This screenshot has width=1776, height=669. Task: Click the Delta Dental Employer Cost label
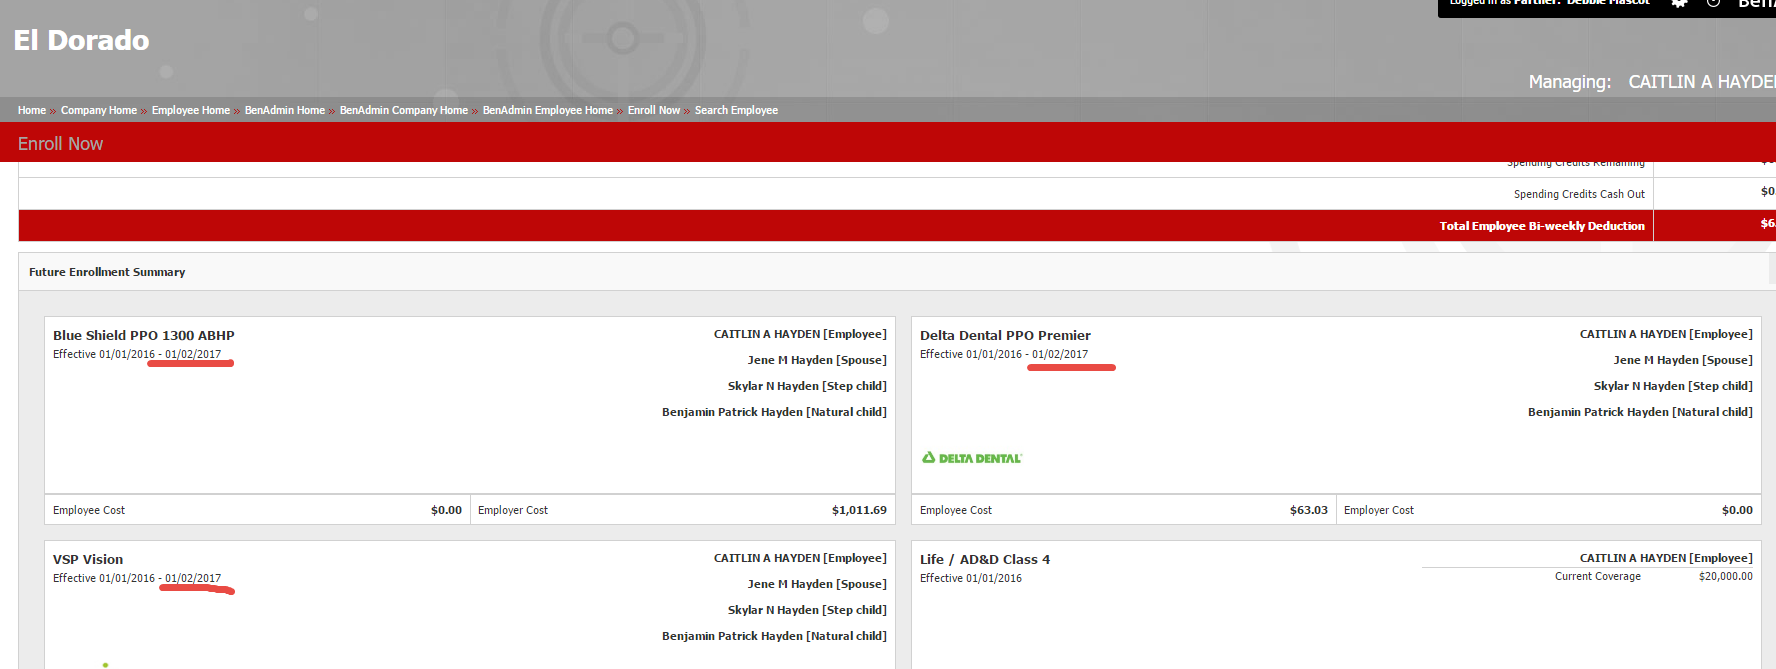coord(1379,510)
